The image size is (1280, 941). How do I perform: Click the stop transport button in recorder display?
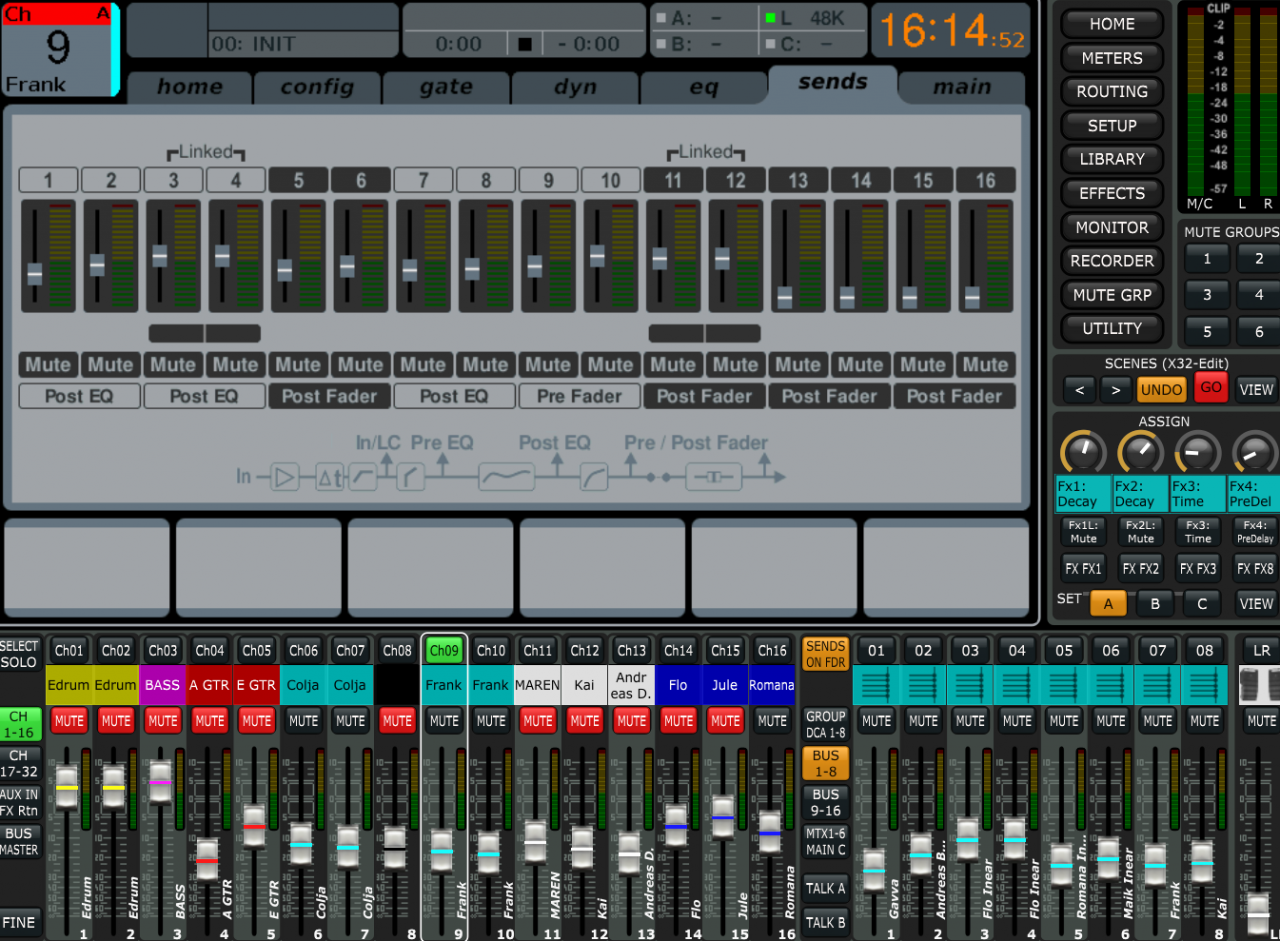point(523,44)
